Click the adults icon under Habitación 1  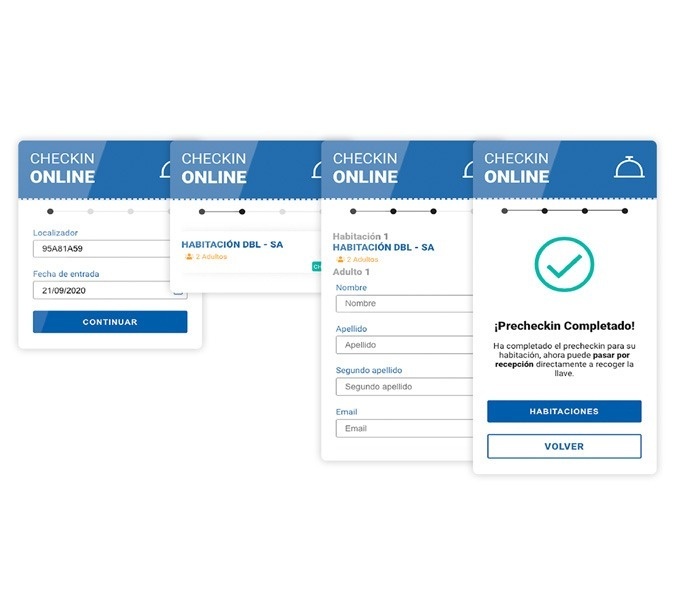(x=339, y=259)
